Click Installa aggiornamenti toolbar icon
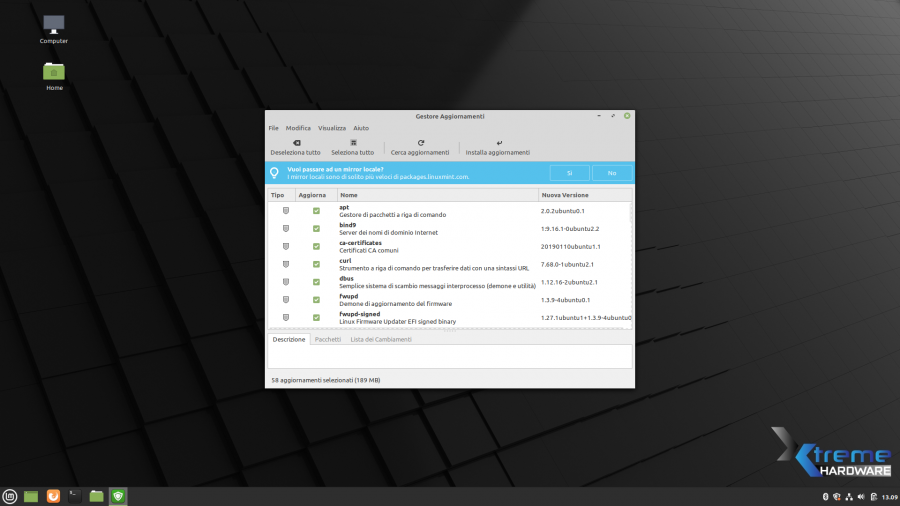The height and width of the screenshot is (506, 900). click(x=497, y=143)
